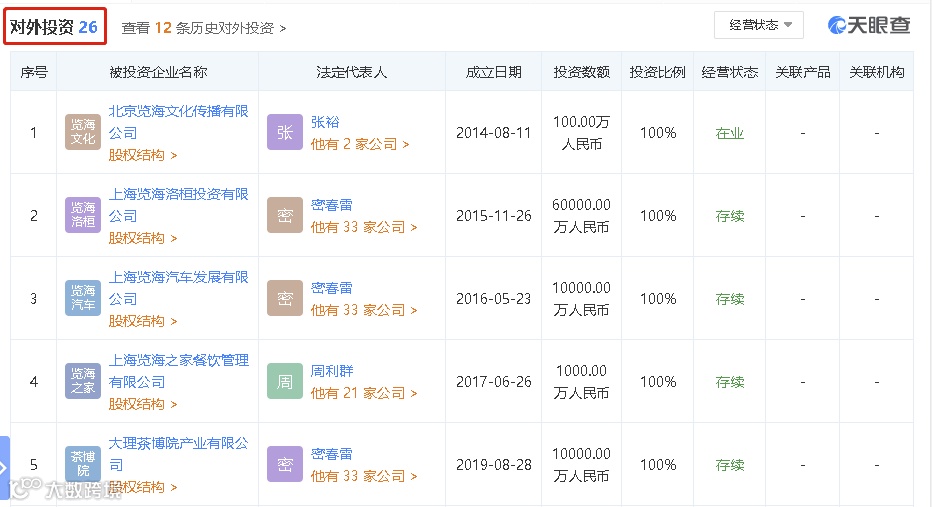View 股权结构 of 上海览海洛桓投资
This screenshot has height=507, width=932.
pyautogui.click(x=143, y=238)
